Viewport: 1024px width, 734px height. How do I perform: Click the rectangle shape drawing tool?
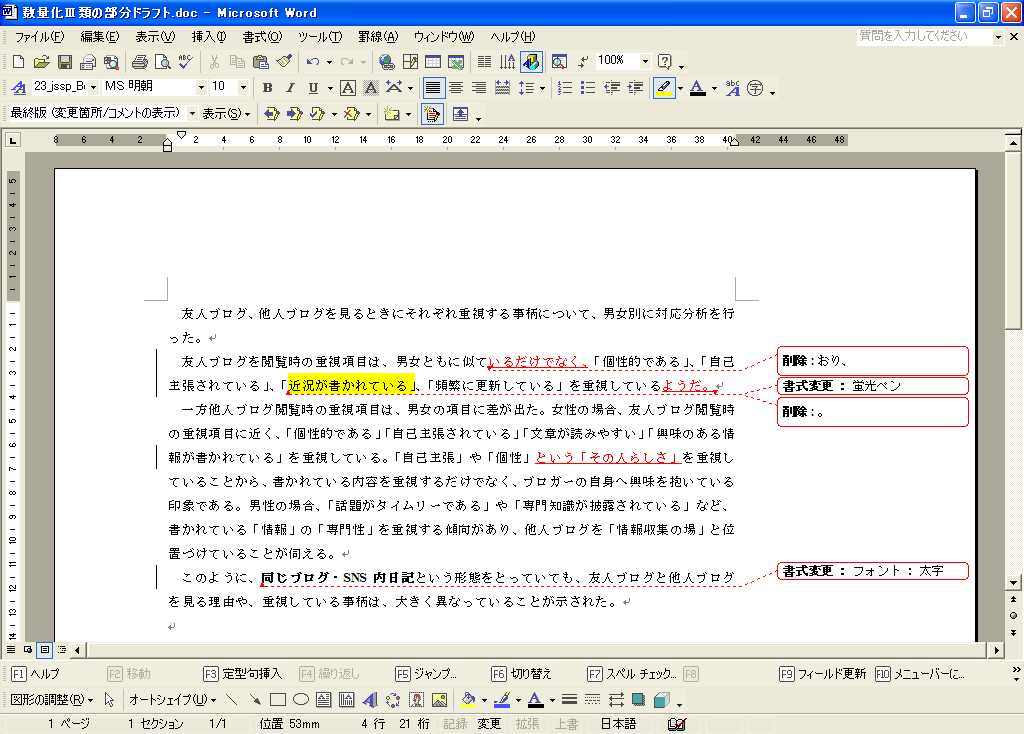[x=278, y=700]
